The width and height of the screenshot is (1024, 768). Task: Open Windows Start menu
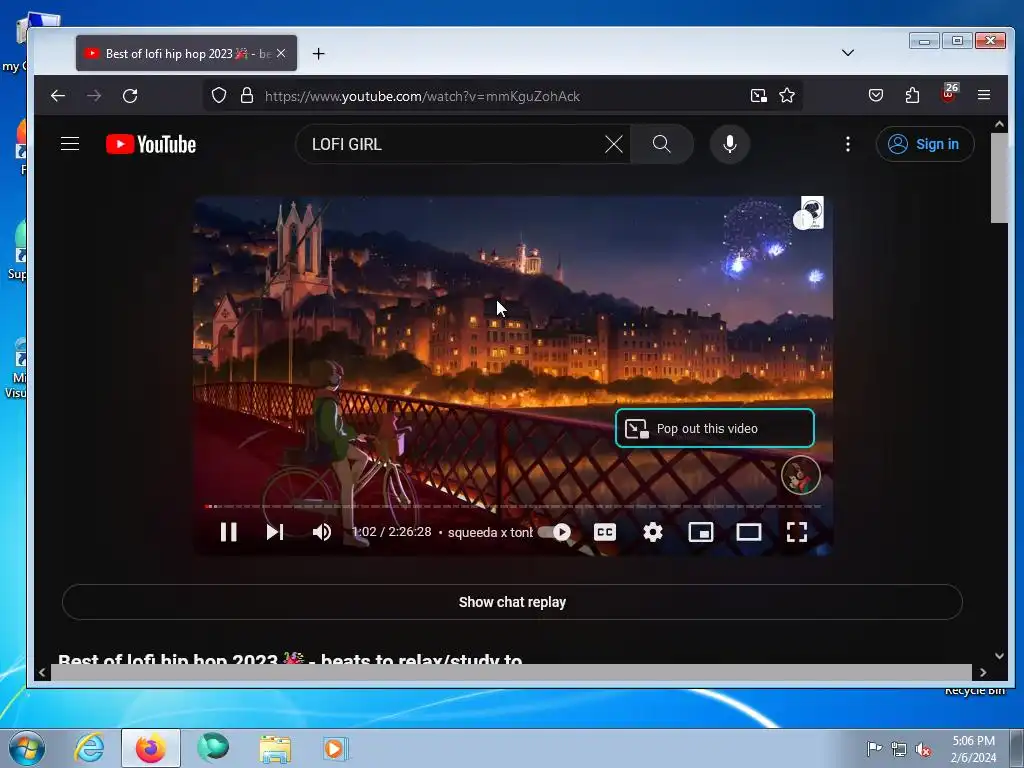tap(27, 748)
